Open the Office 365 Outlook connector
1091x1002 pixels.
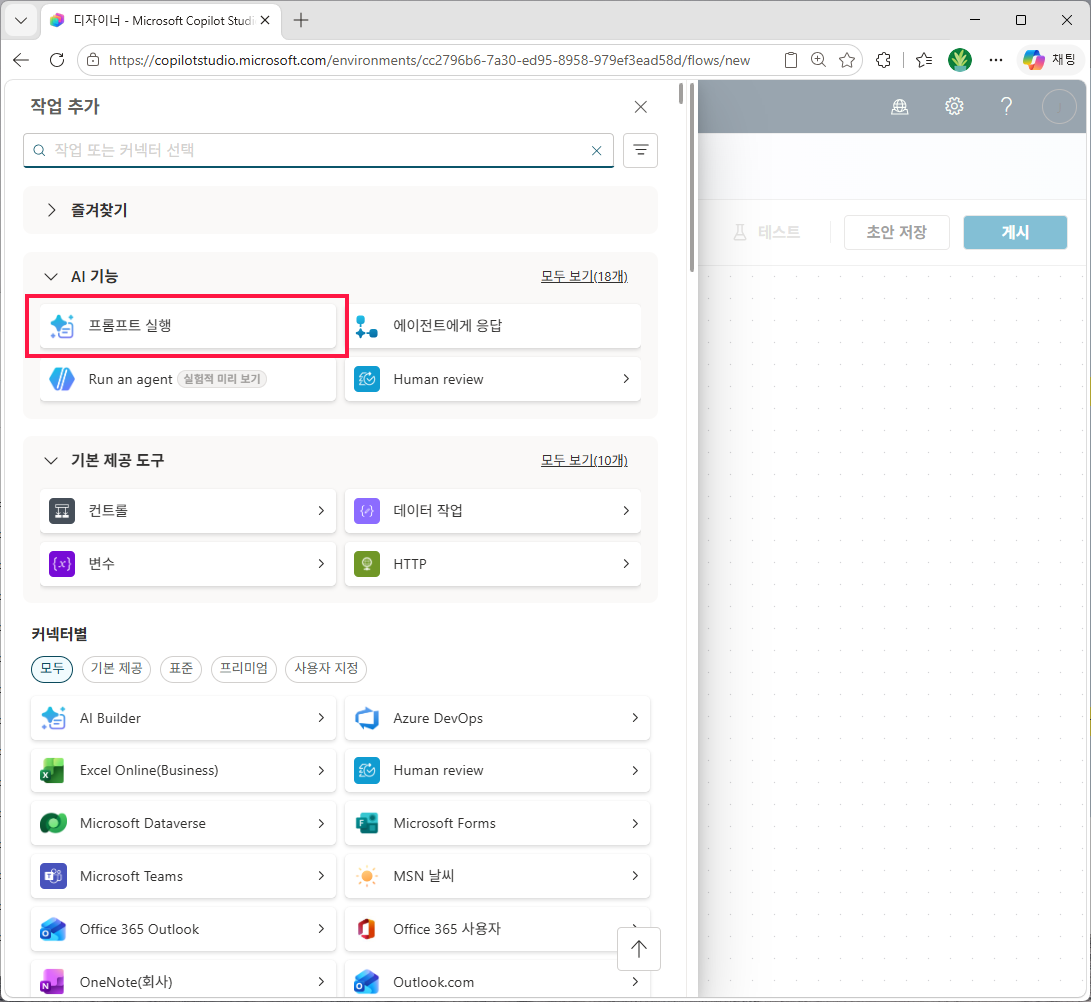click(184, 929)
